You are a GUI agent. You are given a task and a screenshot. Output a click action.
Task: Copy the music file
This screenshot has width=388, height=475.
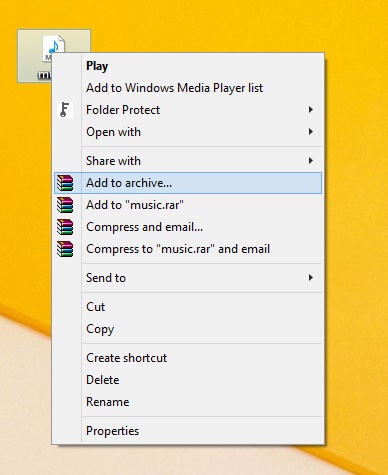pyautogui.click(x=188, y=329)
